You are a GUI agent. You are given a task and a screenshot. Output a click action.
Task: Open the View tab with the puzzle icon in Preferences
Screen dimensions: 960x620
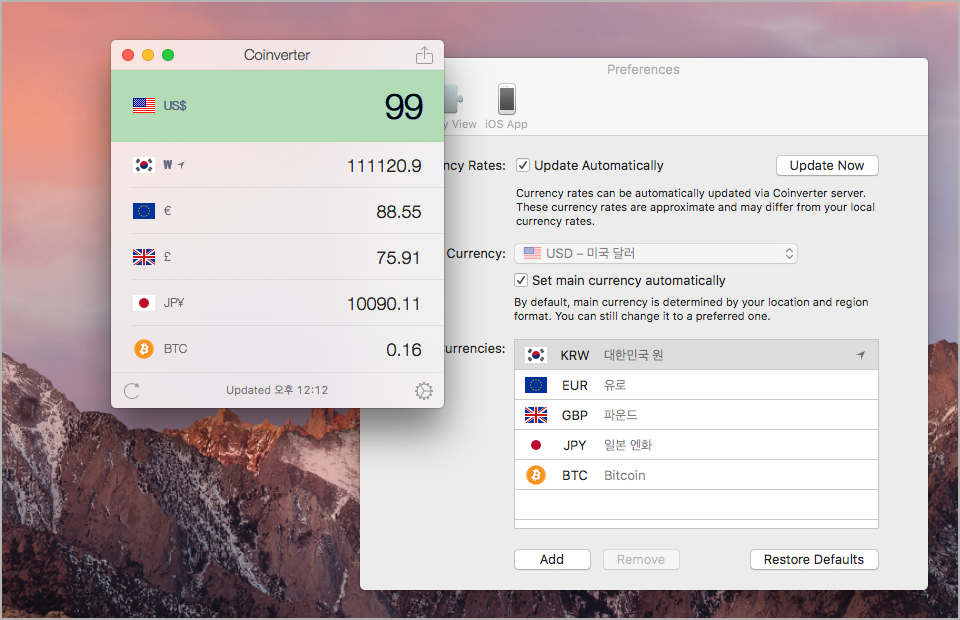[x=460, y=107]
